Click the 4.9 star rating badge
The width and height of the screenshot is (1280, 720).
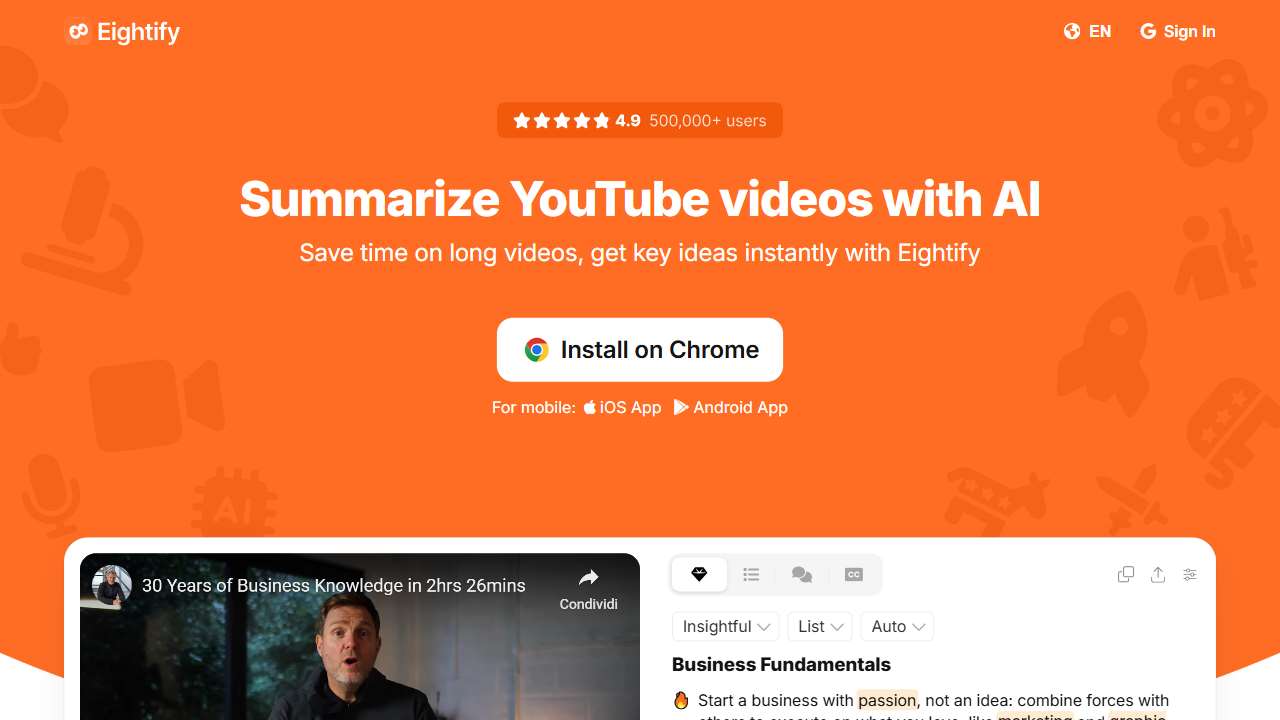[640, 120]
